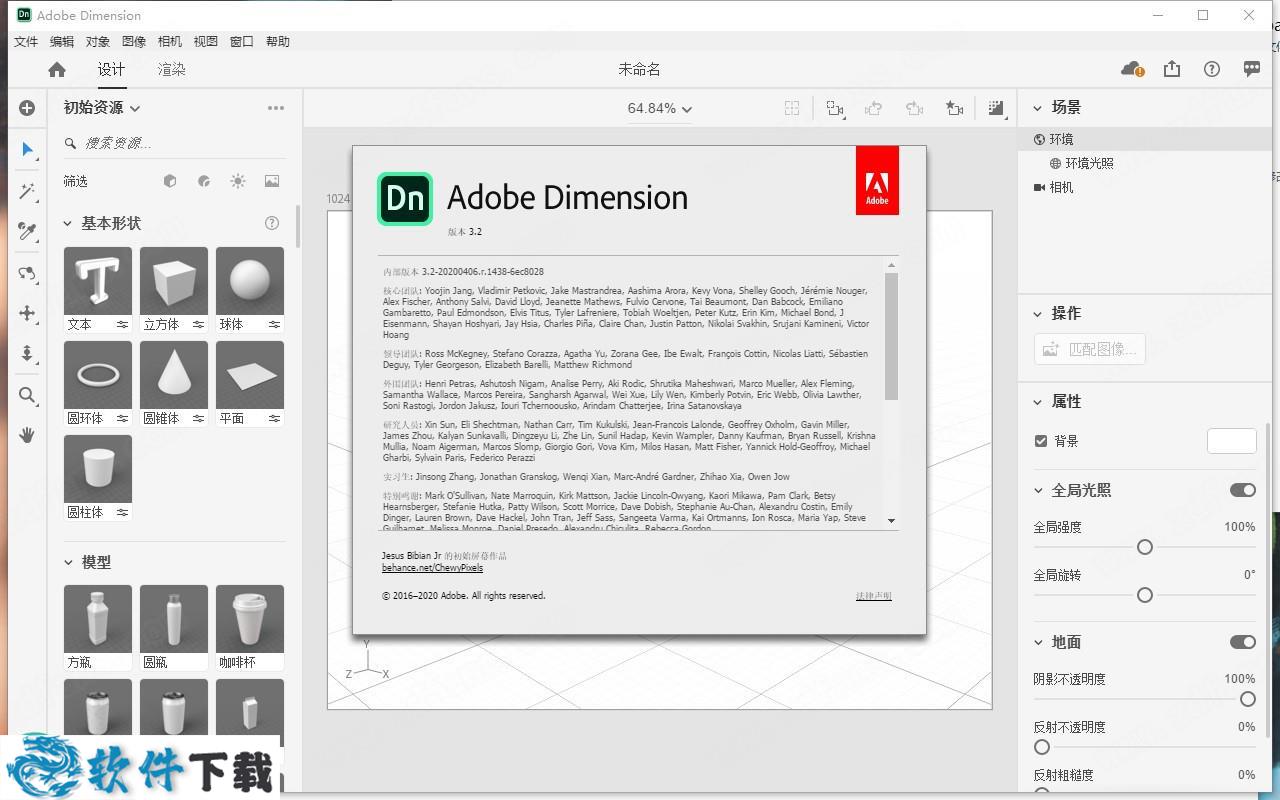Open the behance.net/ChewyPixels link
Screen dimensions: 1280x800
(x=432, y=568)
